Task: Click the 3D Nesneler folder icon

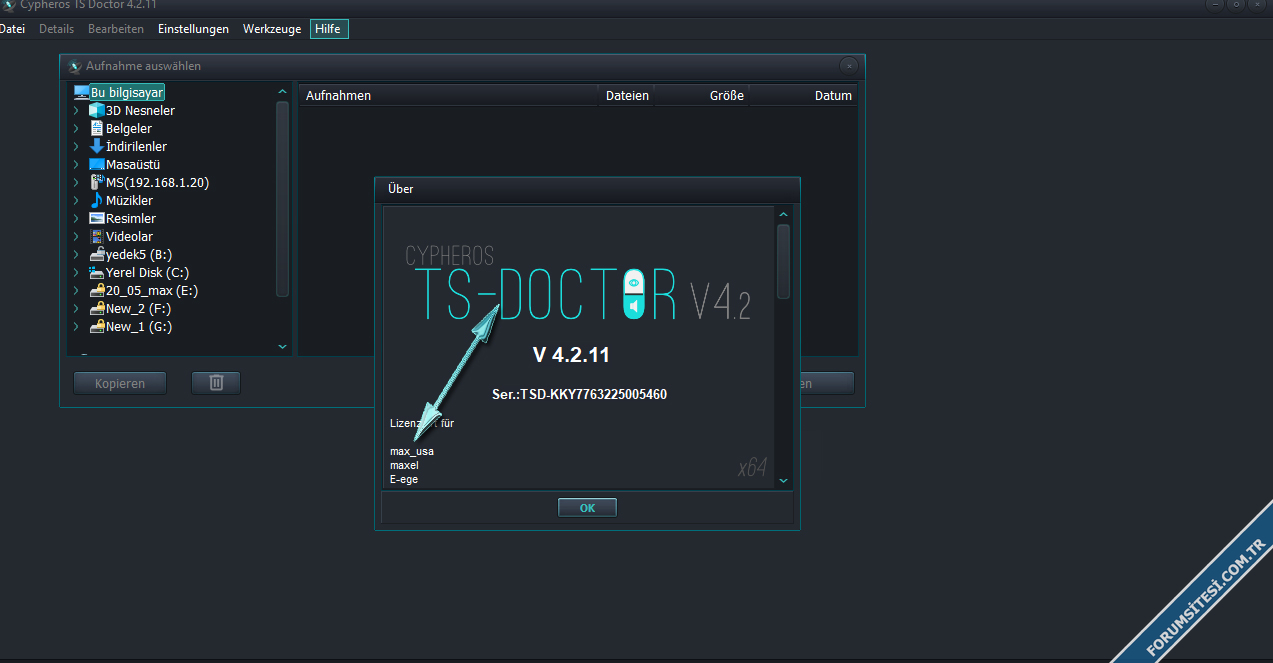Action: click(96, 110)
